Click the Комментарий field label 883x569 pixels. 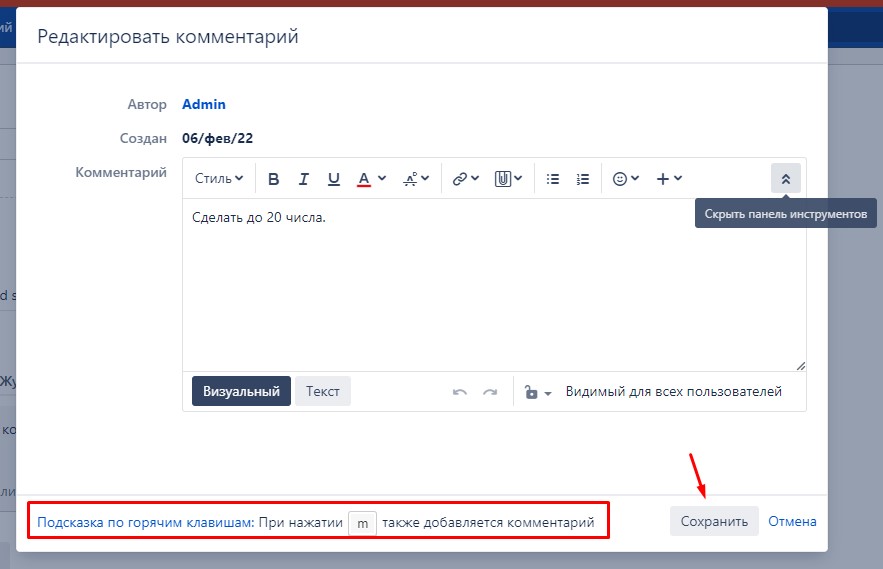pos(121,172)
